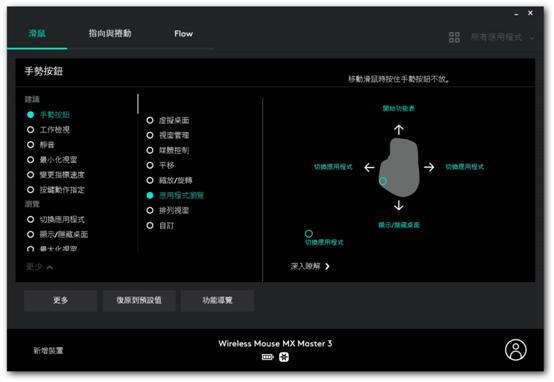
Task: Collapse the list with 更少 chevron
Action: coord(39,267)
